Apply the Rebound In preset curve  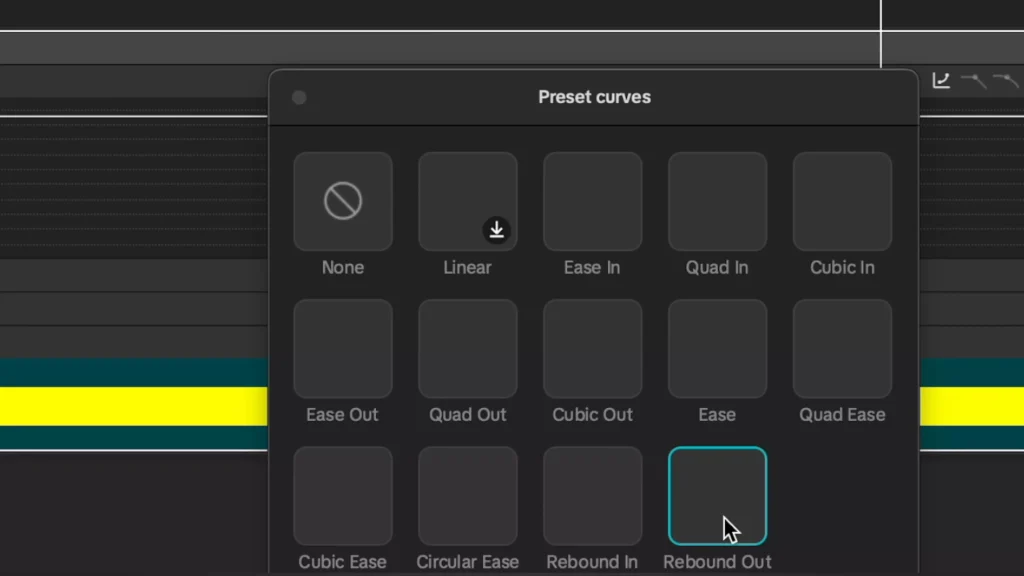click(x=592, y=495)
